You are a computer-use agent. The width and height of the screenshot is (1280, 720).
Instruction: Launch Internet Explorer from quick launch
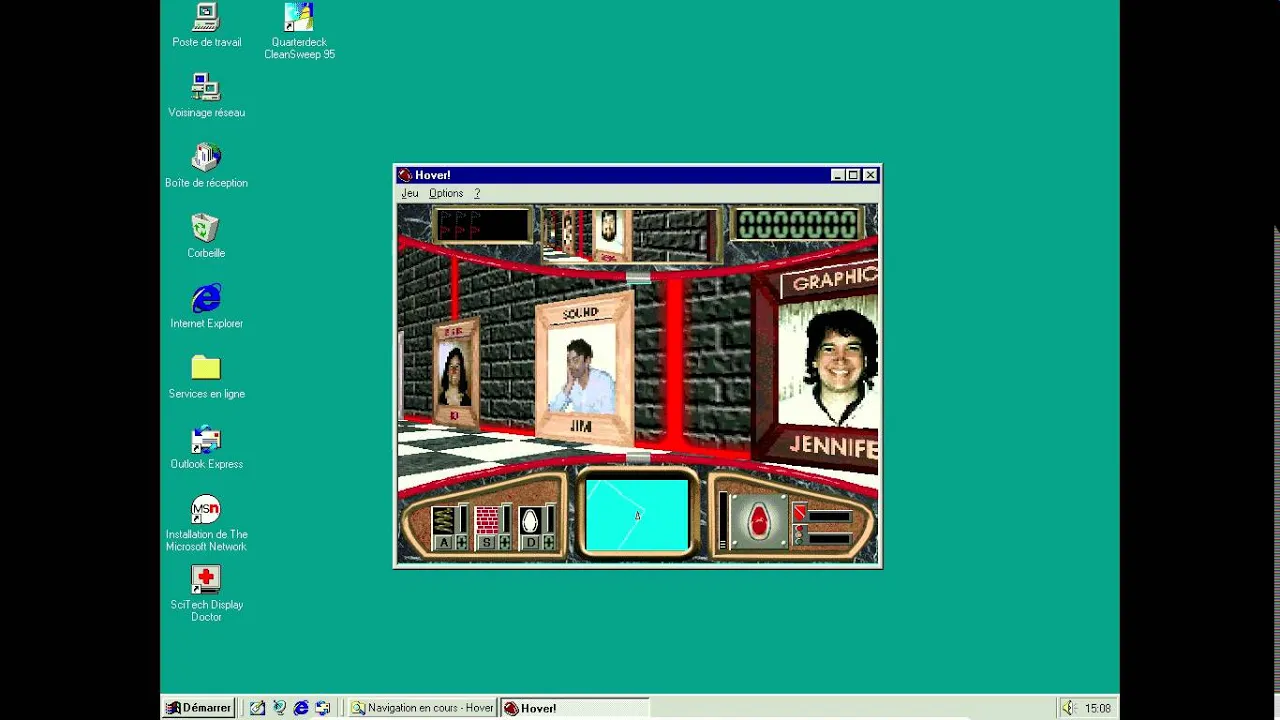(301, 708)
